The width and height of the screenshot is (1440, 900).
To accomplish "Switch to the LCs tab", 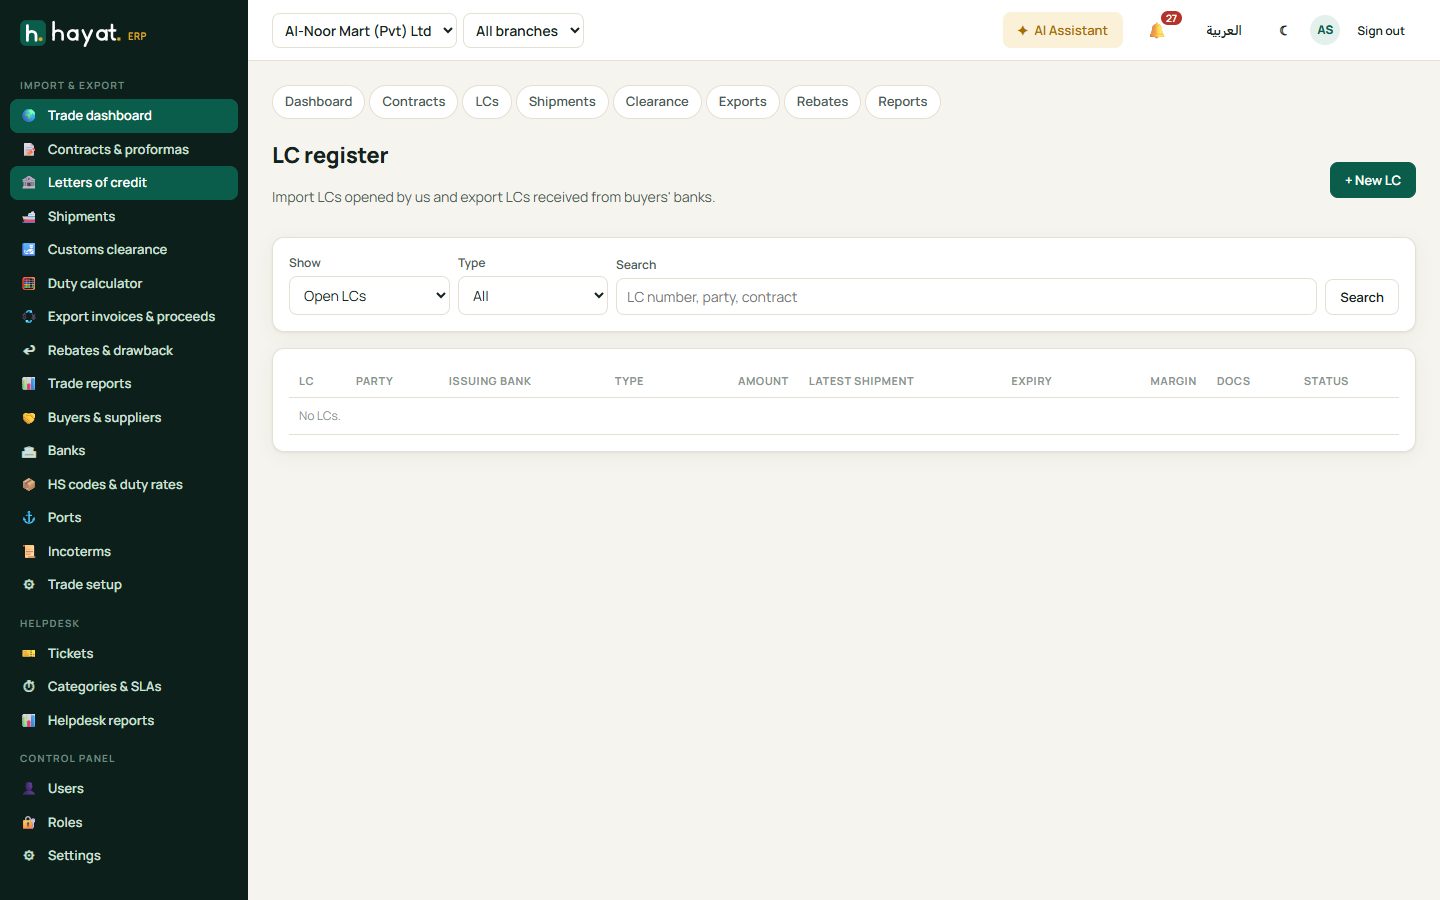I will [x=487, y=102].
